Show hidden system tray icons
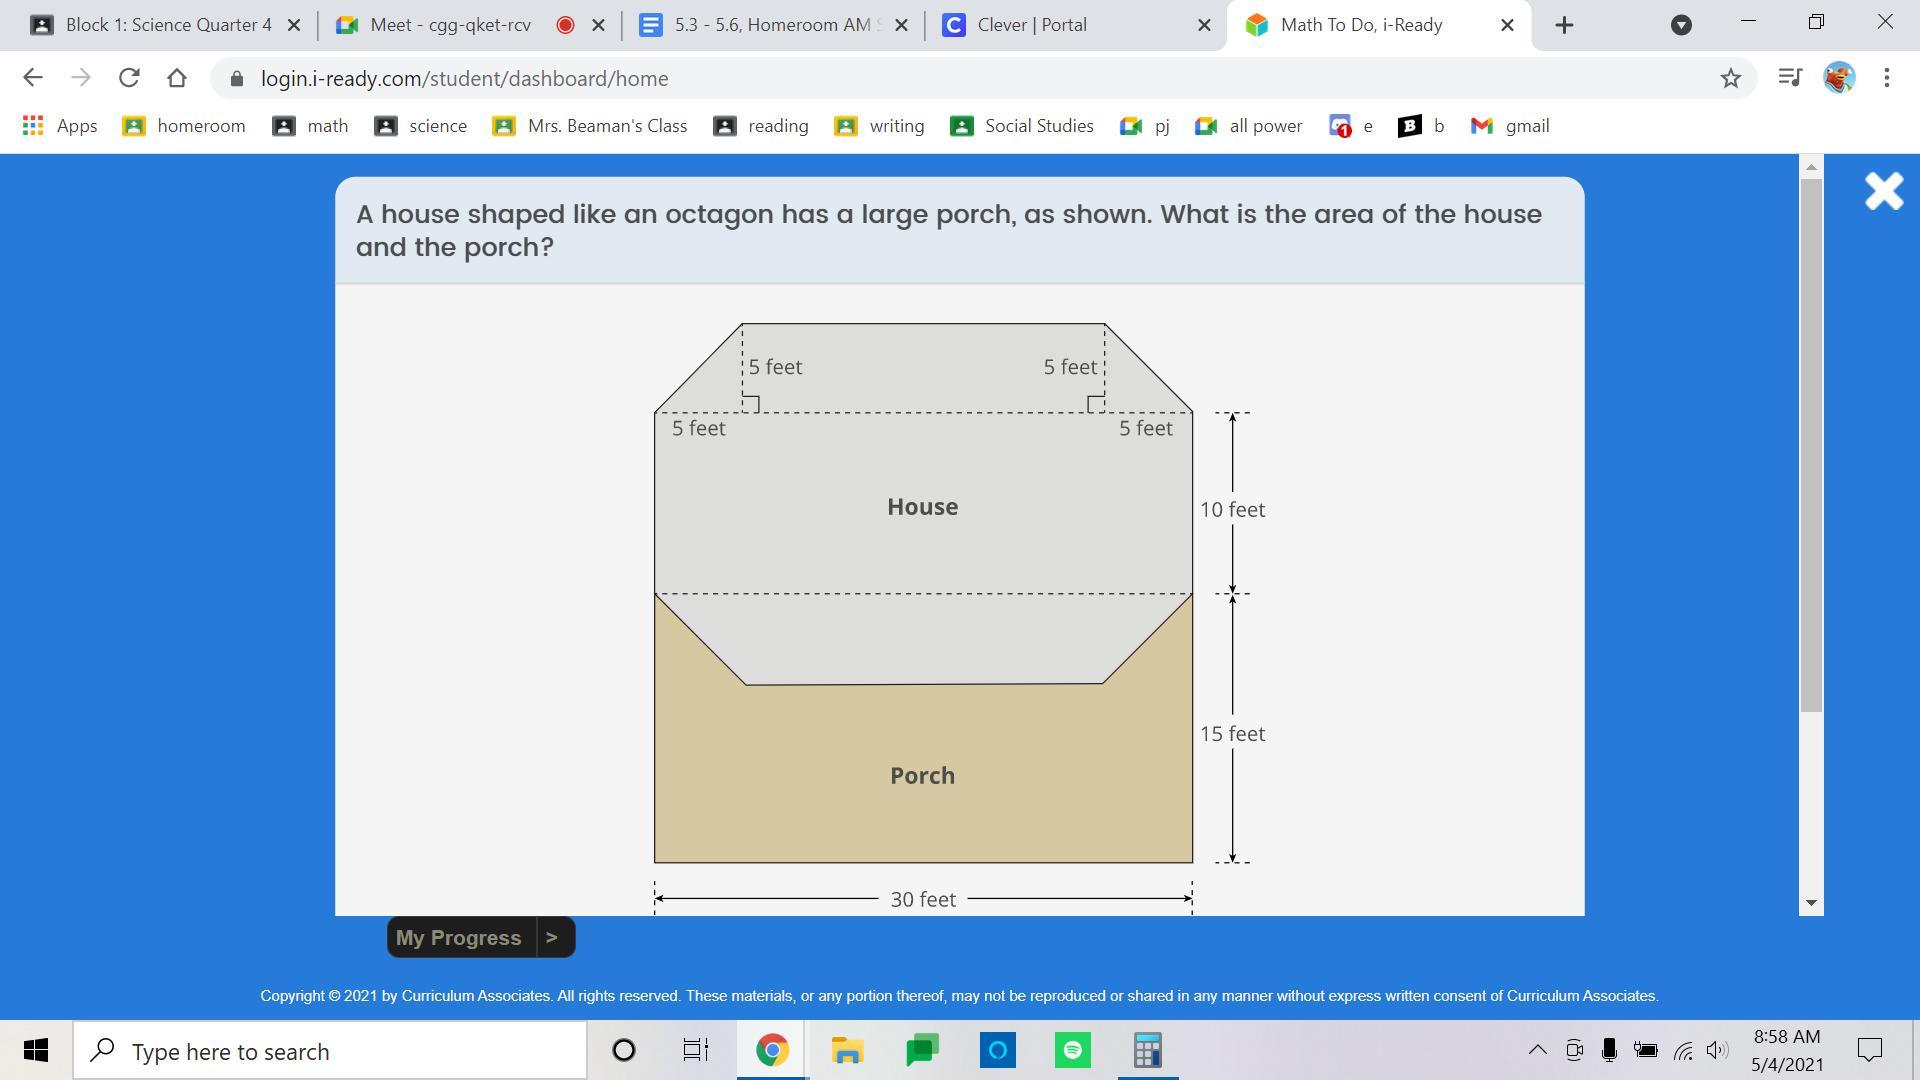The height and width of the screenshot is (1080, 1920). (1537, 1050)
